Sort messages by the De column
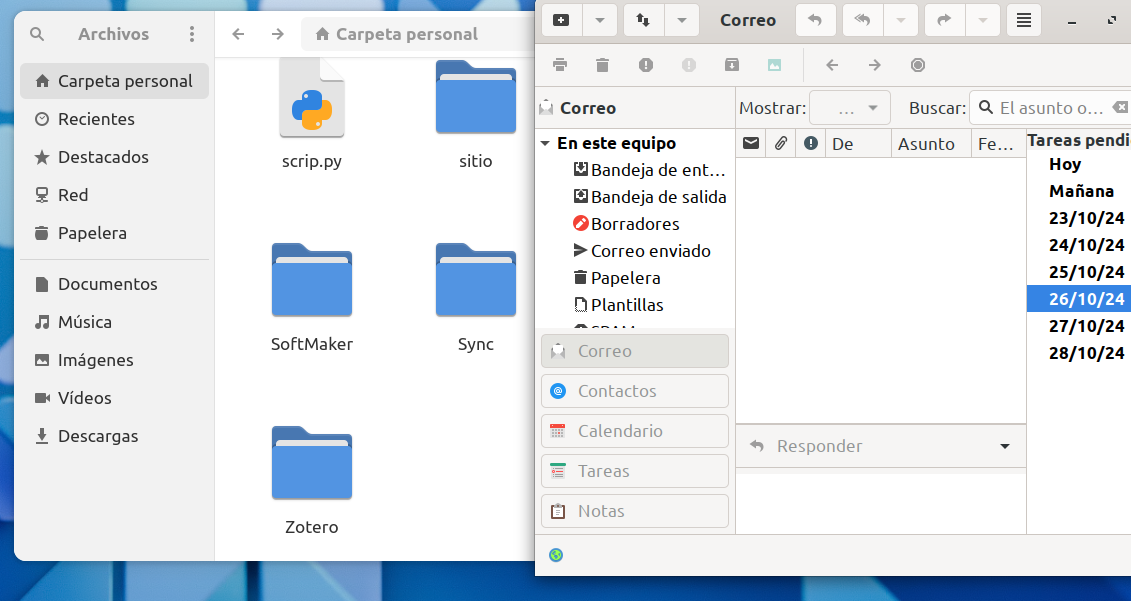Image resolution: width=1131 pixels, height=601 pixels. tap(858, 144)
